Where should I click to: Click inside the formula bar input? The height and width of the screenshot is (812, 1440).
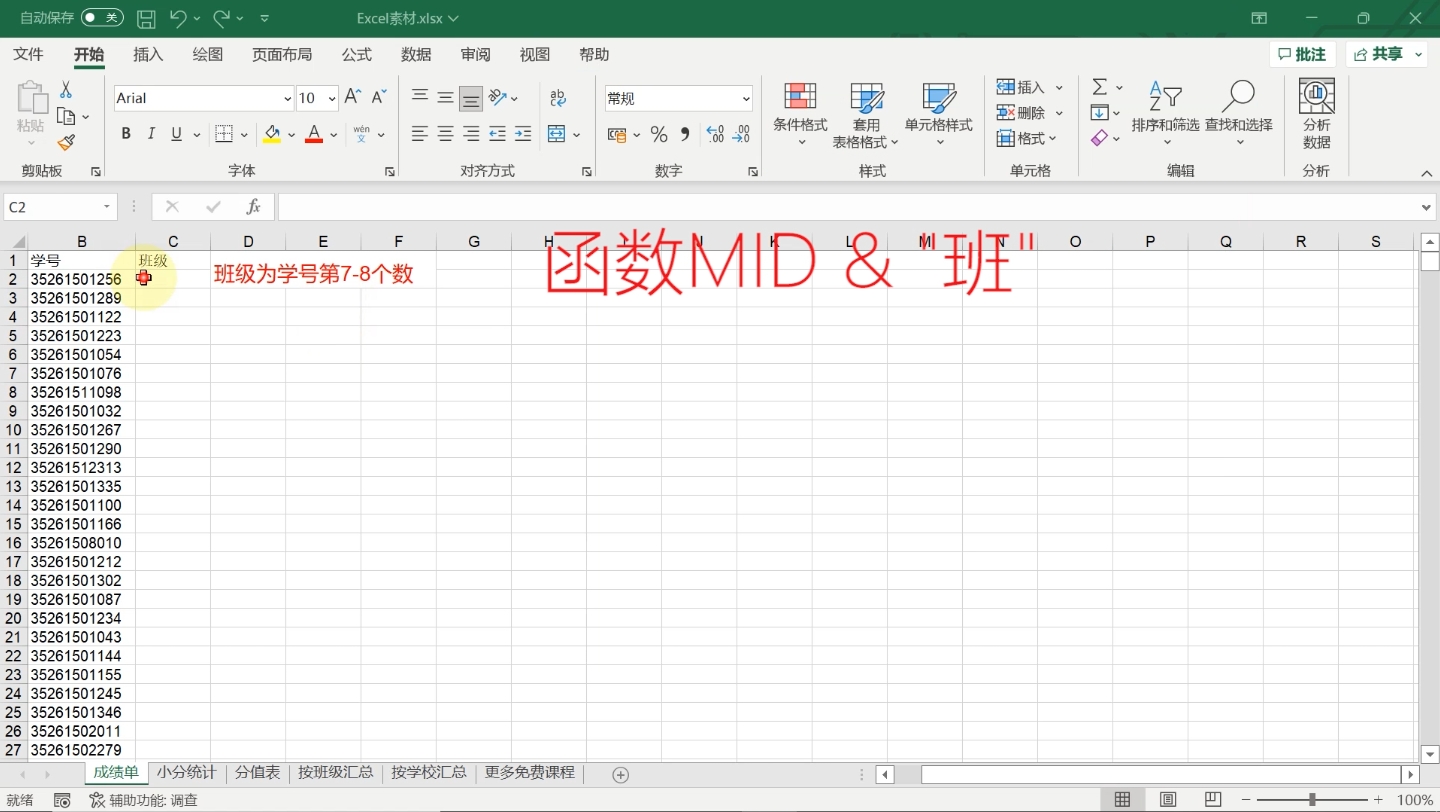click(846, 207)
